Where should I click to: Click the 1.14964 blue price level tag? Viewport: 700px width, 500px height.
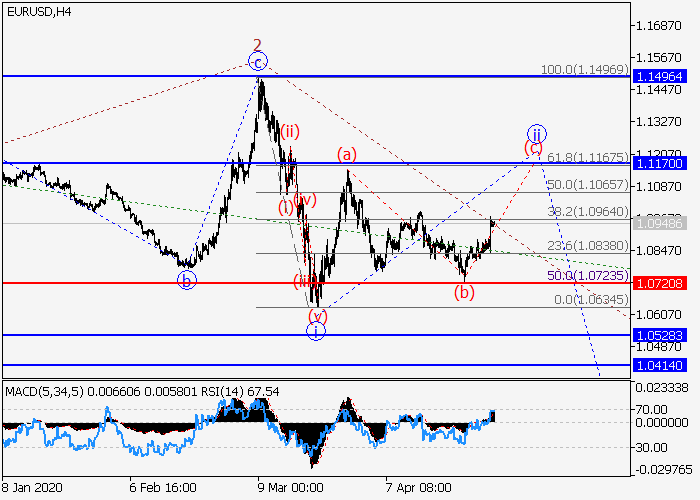tap(660, 76)
